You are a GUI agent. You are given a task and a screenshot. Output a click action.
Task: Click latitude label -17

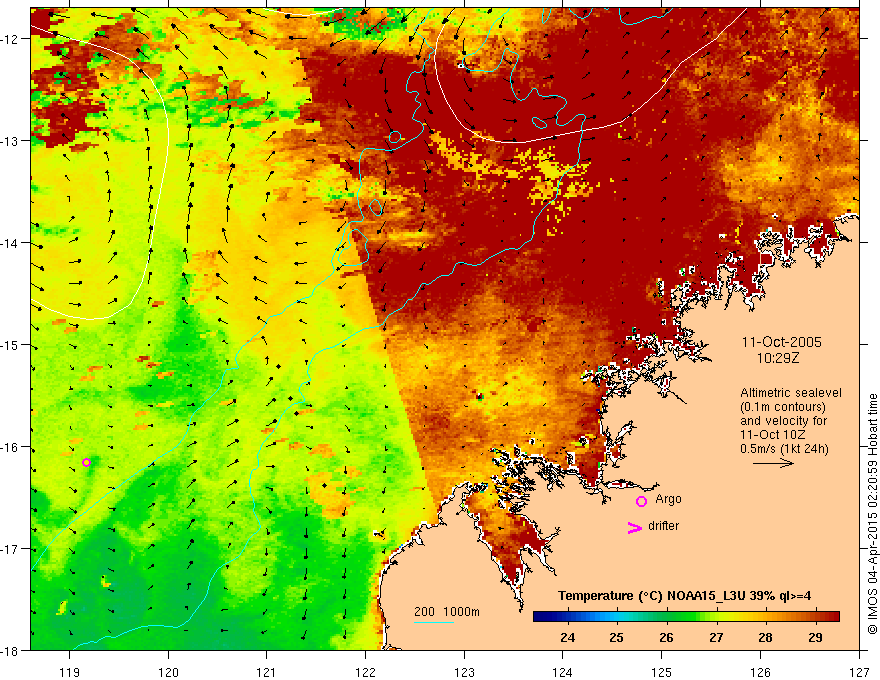pos(9,549)
